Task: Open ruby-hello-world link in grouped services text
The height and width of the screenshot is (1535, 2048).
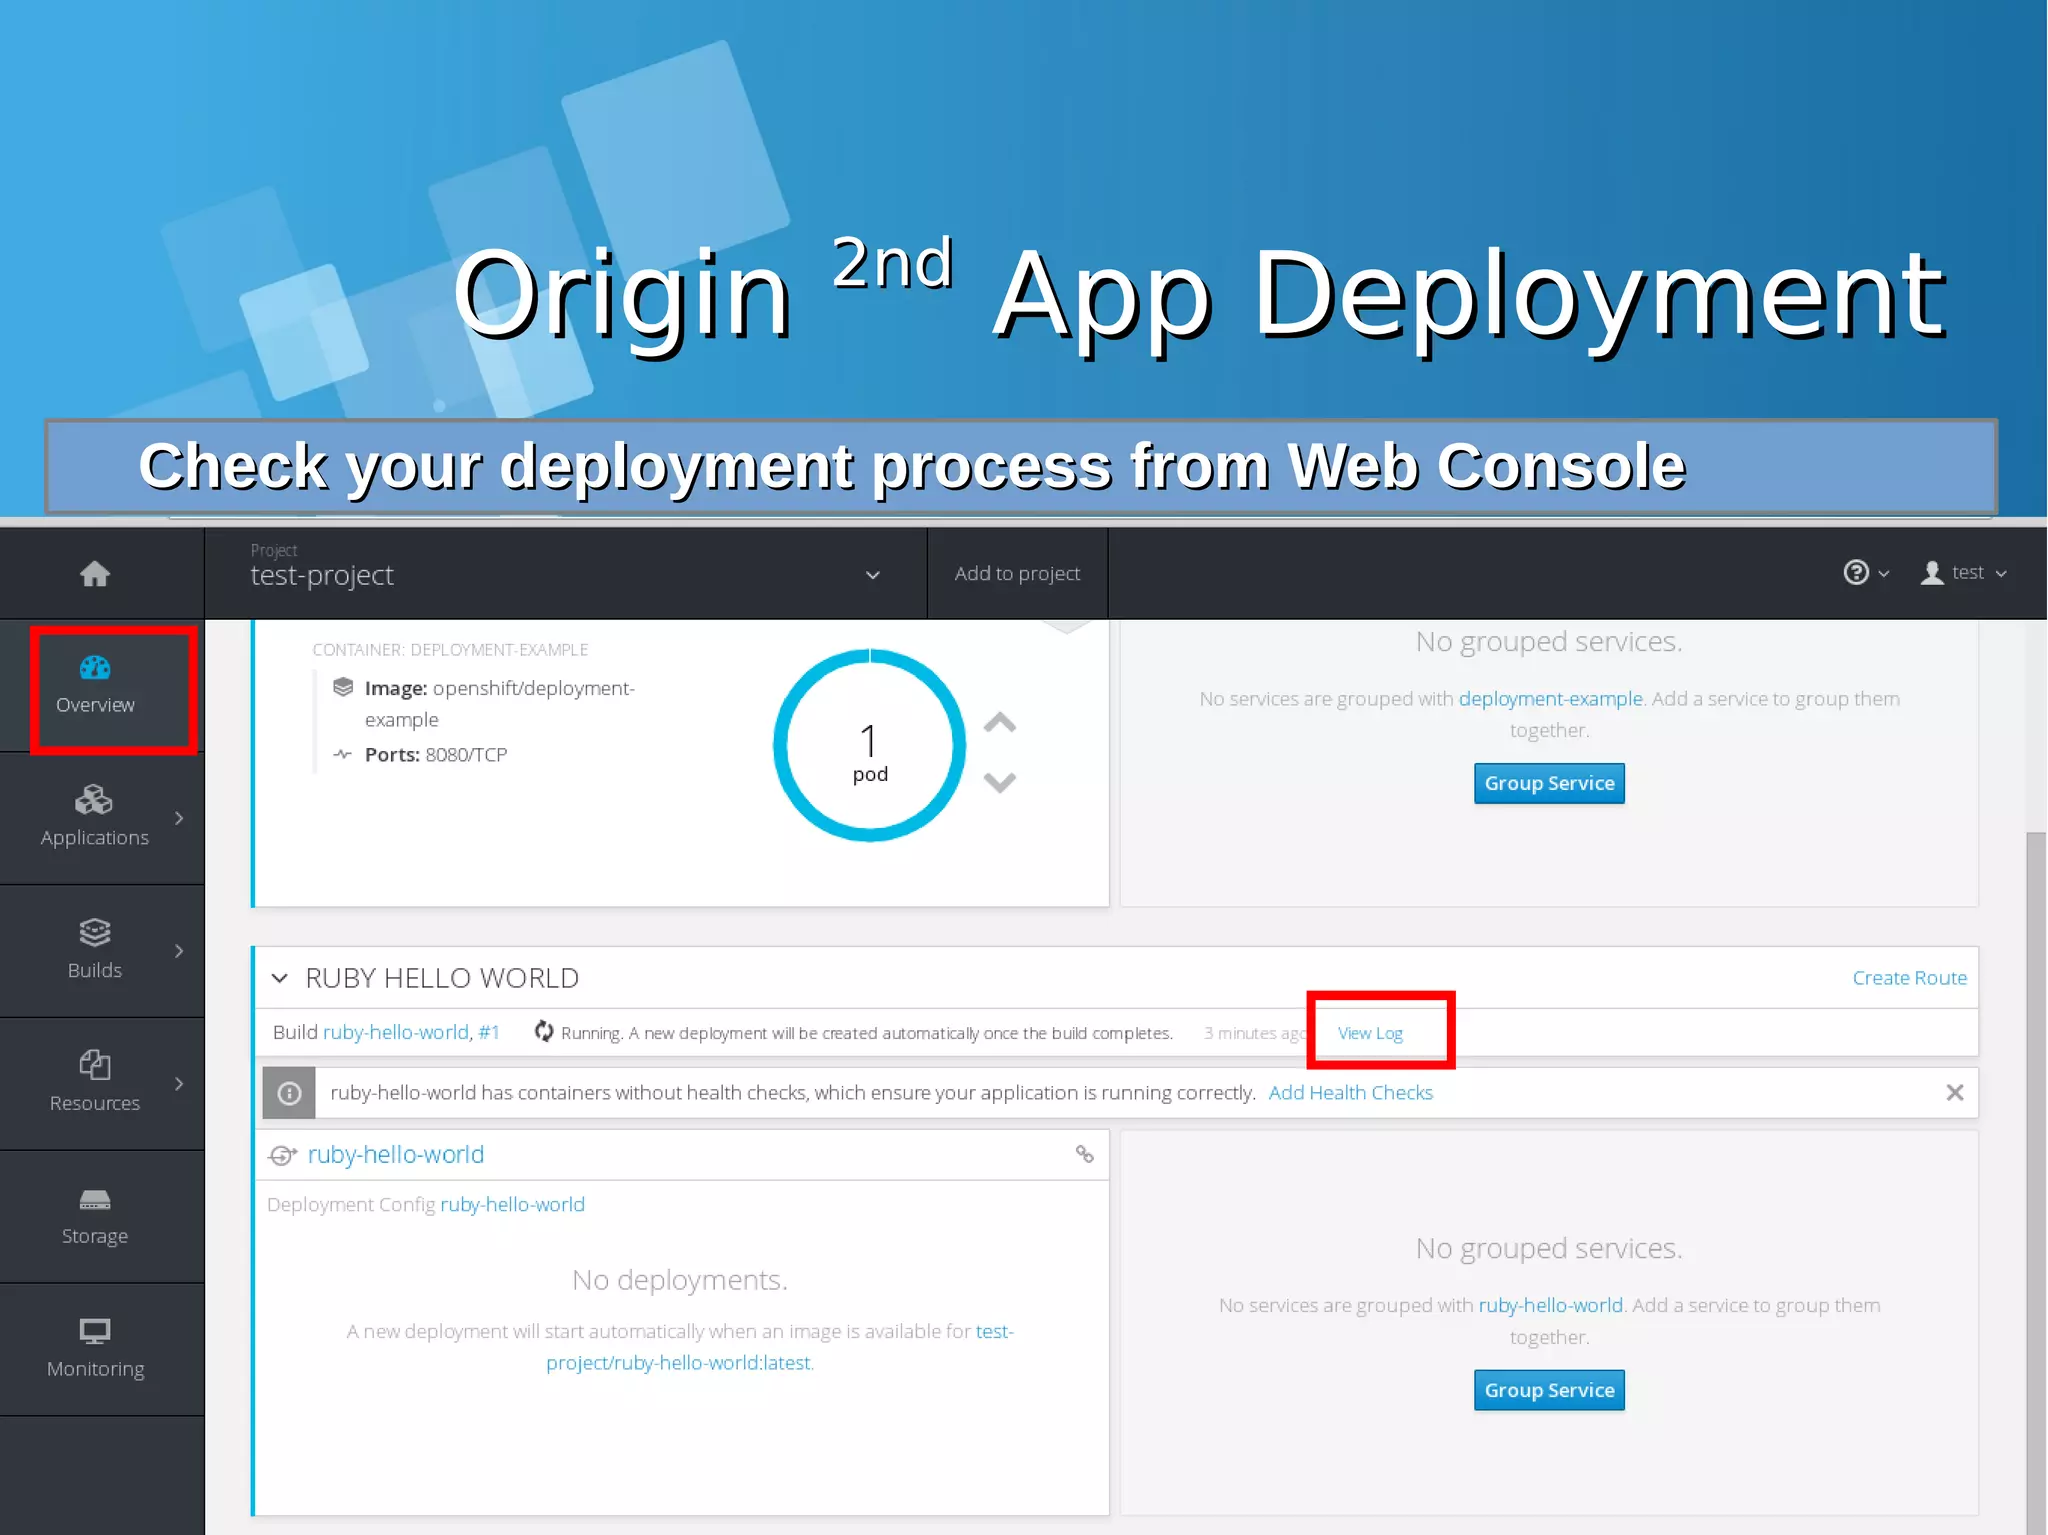Action: 1550,1305
